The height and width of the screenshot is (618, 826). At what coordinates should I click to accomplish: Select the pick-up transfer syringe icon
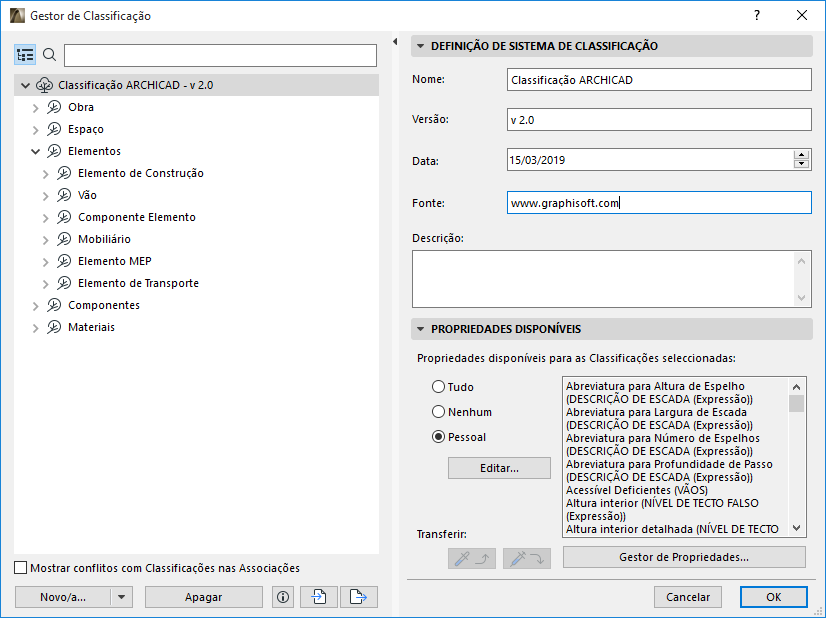pyautogui.click(x=471, y=558)
